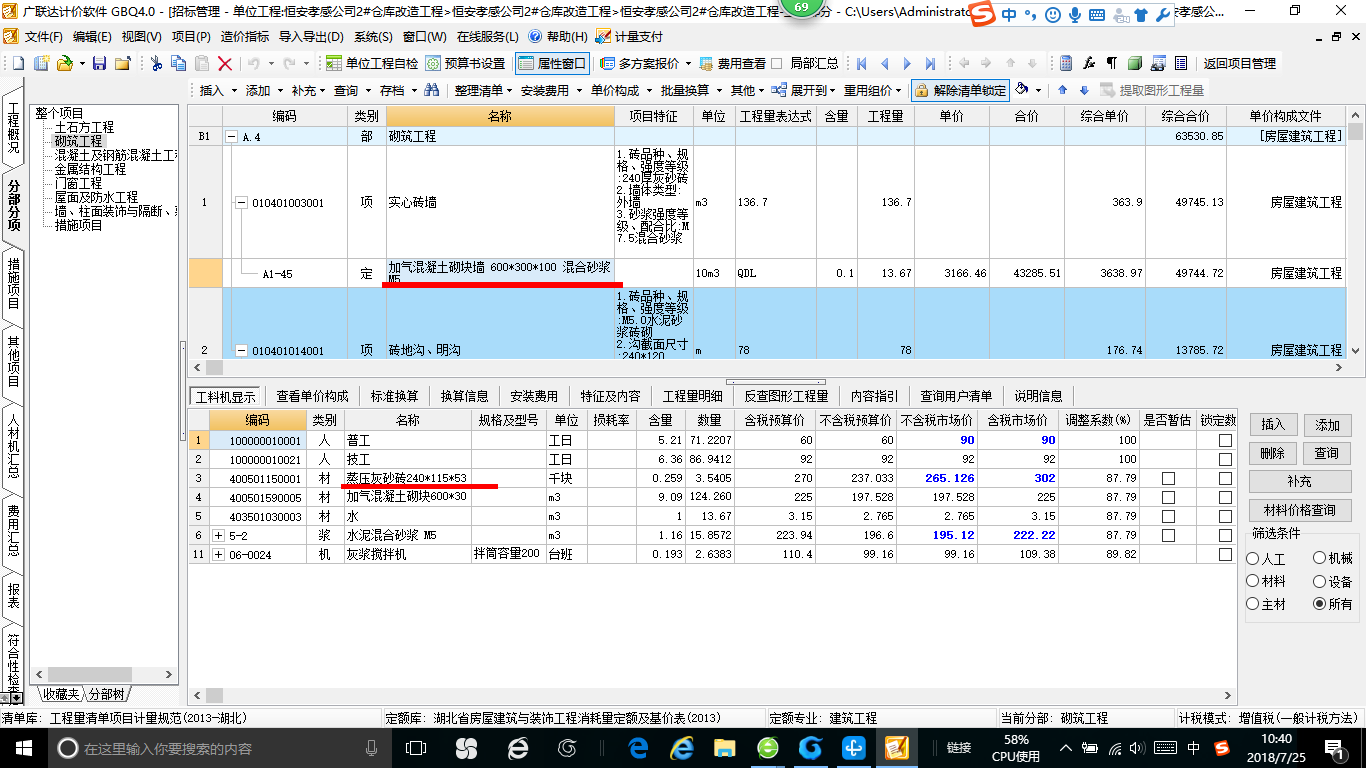Click the open folder toolbar icon

(64, 63)
